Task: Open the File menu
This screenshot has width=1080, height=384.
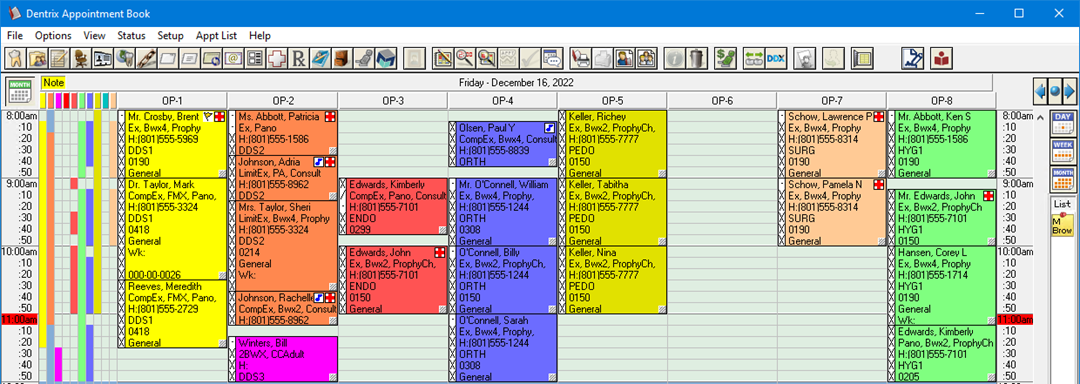Action: [15, 35]
